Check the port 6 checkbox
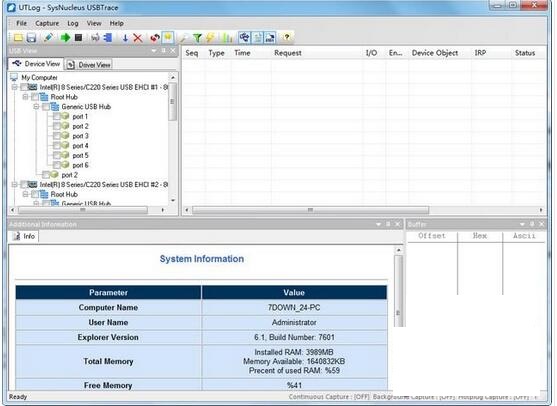The width and height of the screenshot is (557, 406). (56, 165)
